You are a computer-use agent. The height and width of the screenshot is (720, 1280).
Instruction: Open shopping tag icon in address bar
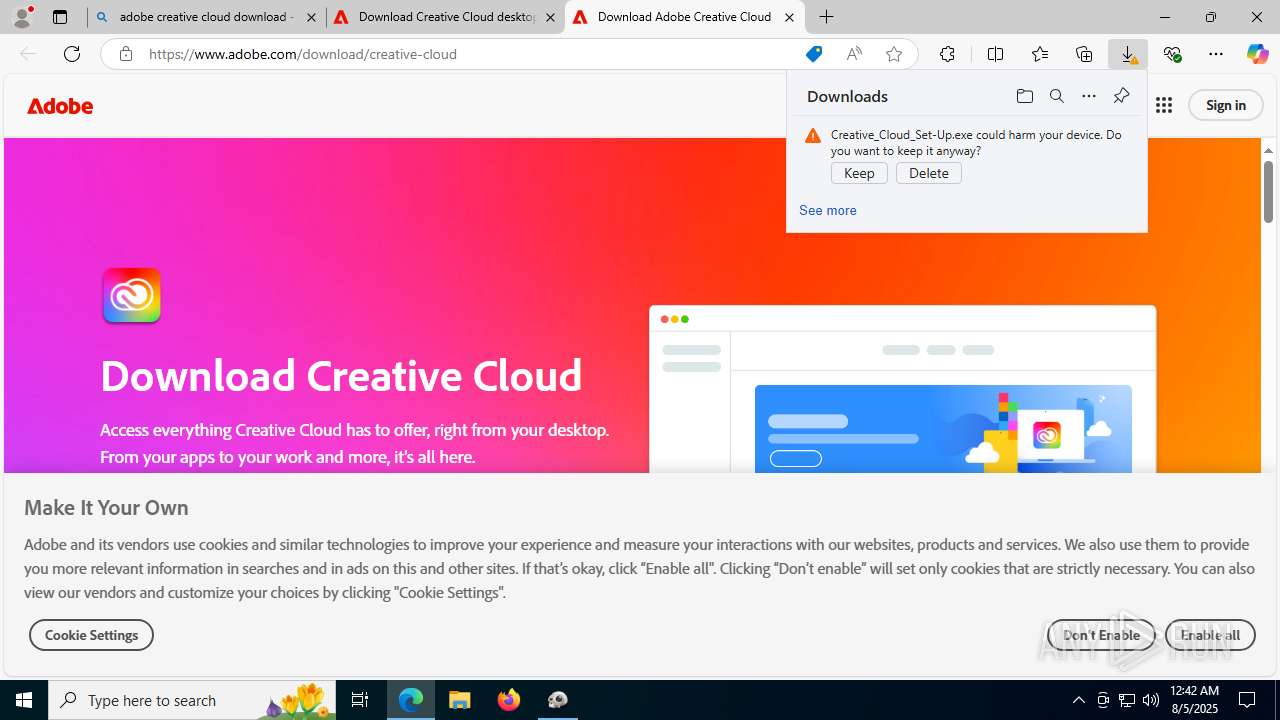814,54
